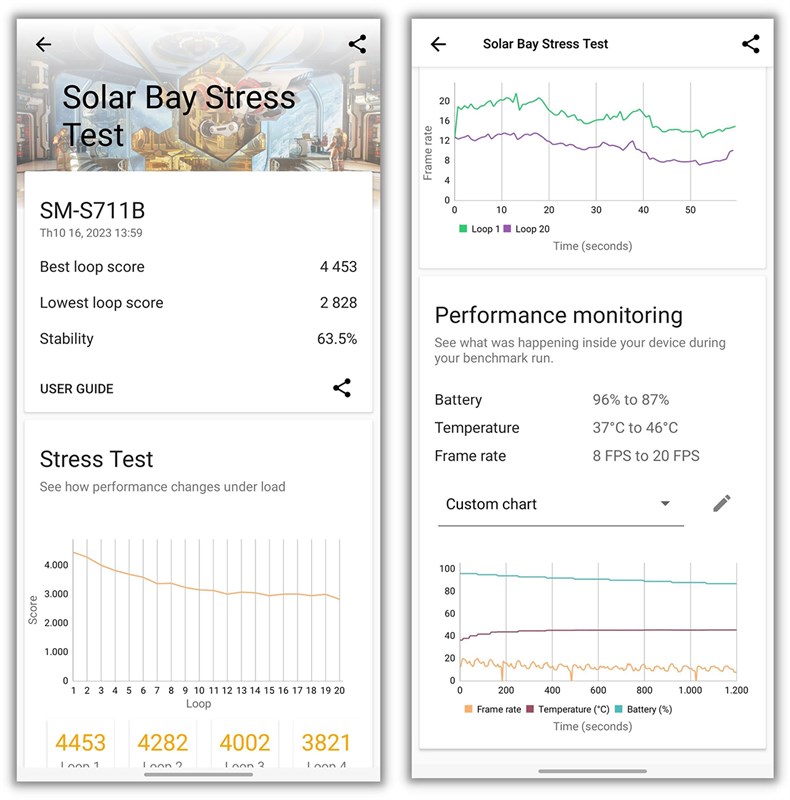790x800 pixels.
Task: Select the Loop 2 score card 4282
Action: 162,744
